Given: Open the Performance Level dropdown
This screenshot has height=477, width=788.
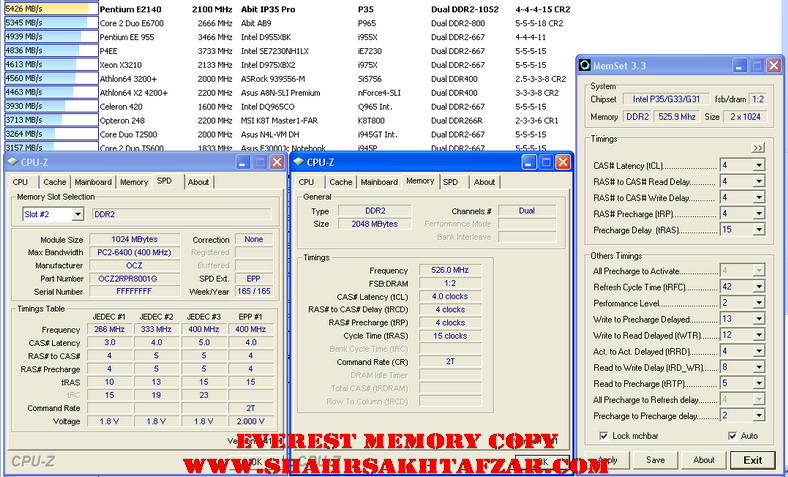Looking at the screenshot, I should (x=759, y=303).
